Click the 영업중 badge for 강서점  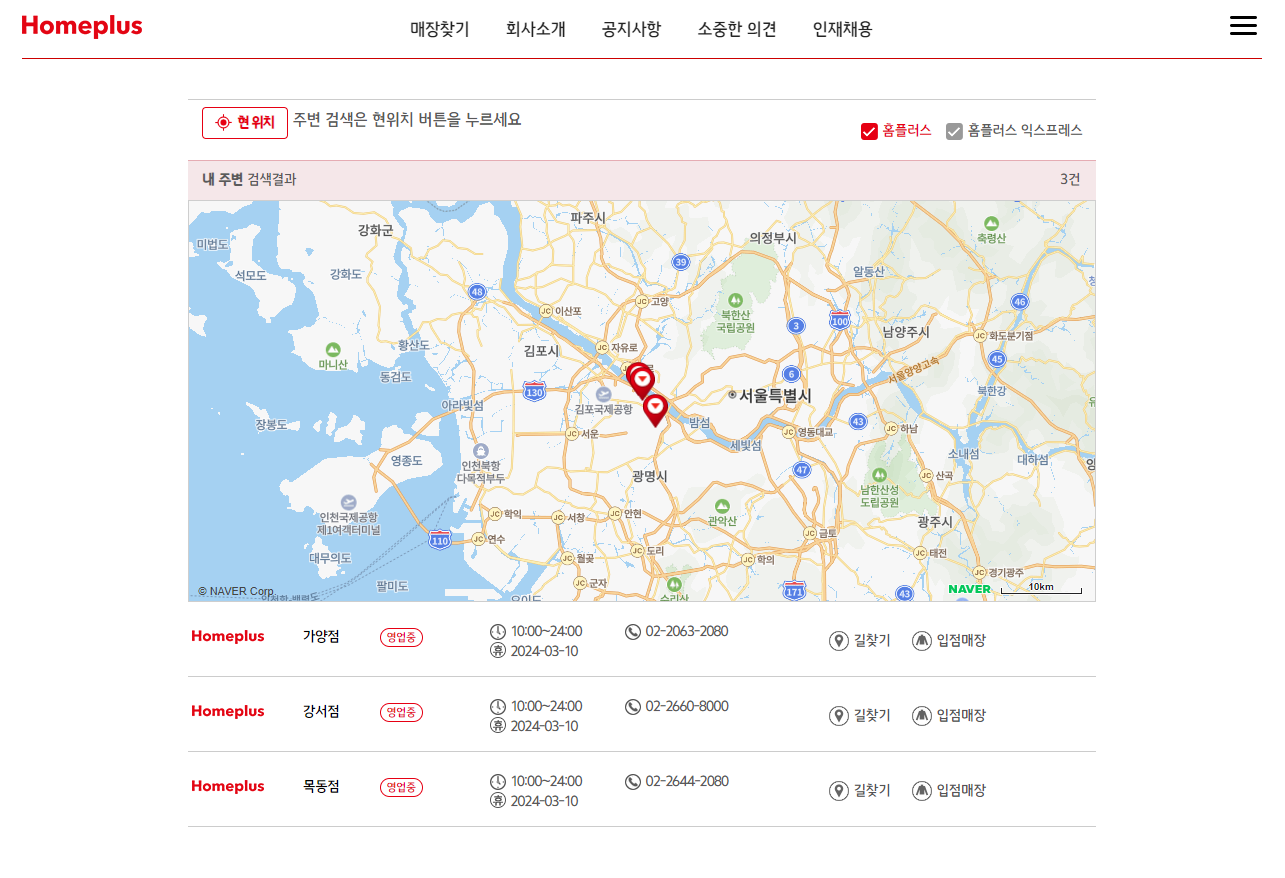coord(401,713)
